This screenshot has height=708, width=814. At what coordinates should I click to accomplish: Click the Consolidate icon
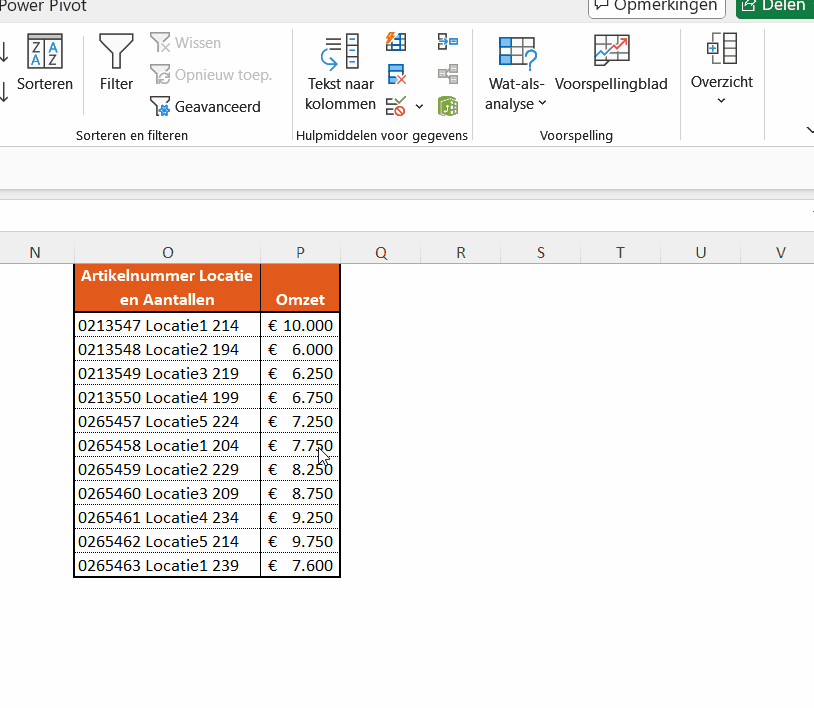pos(447,42)
